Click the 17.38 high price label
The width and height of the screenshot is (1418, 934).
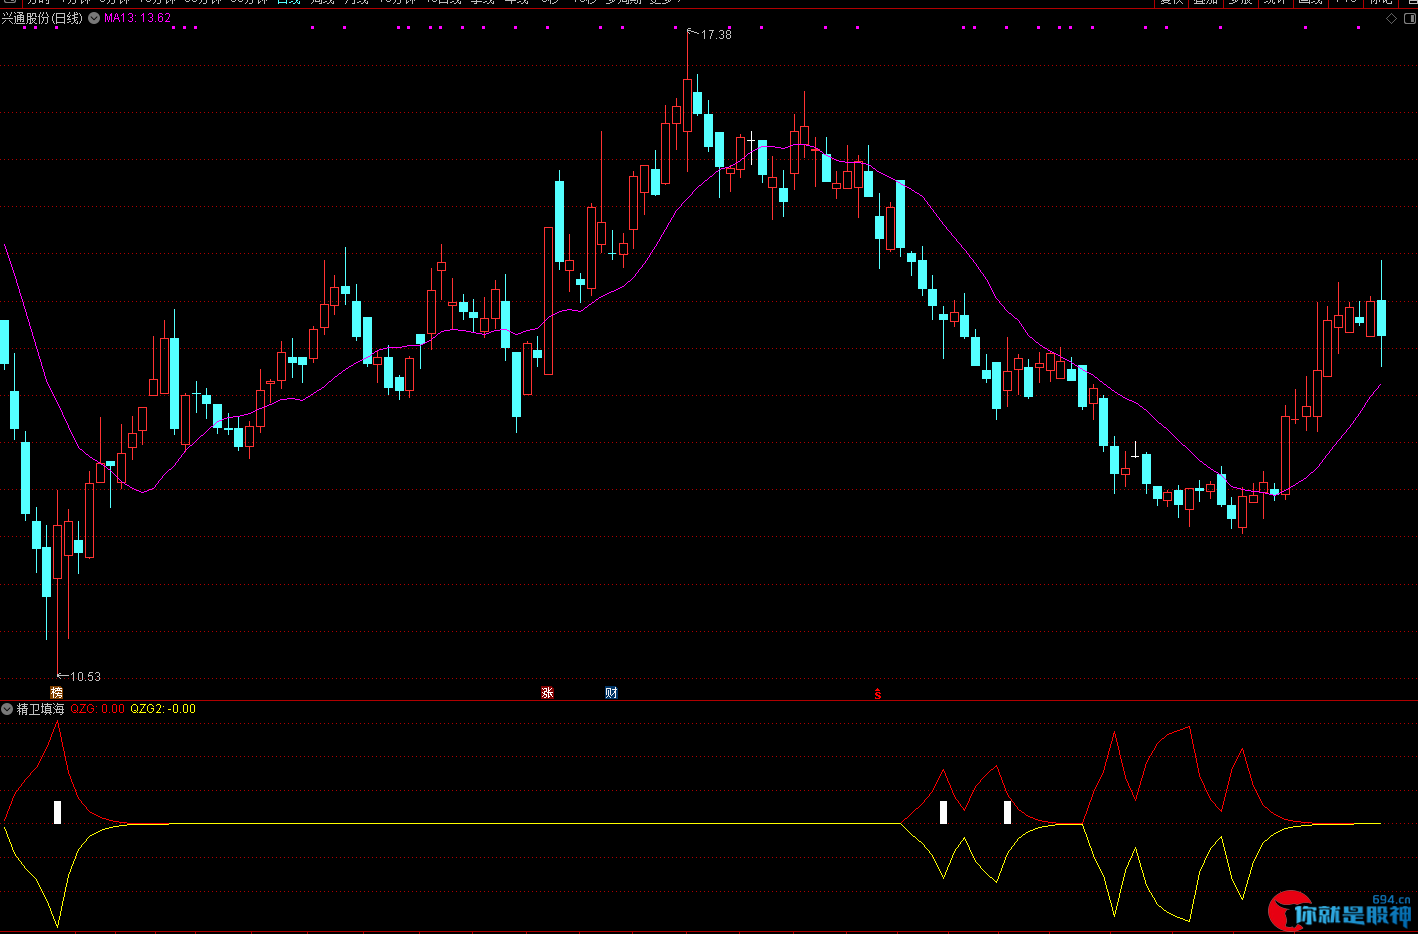716,35
